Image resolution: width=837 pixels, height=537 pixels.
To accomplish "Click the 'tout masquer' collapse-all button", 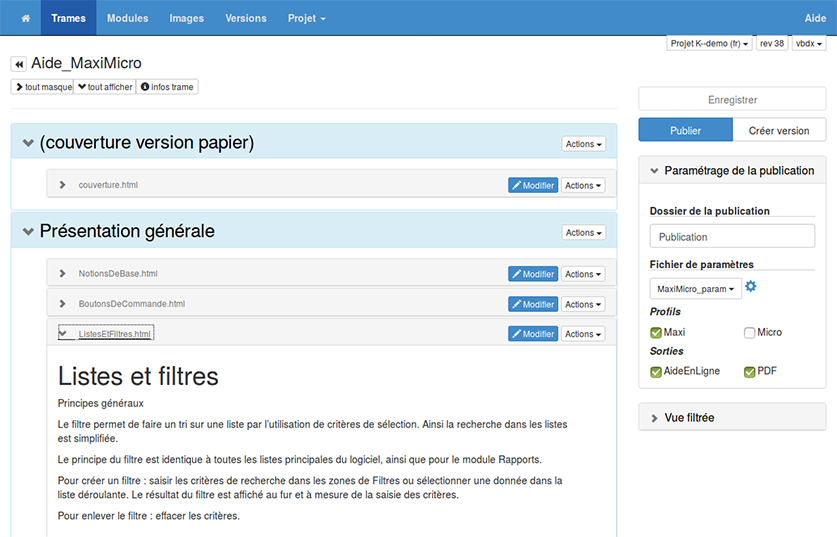I will tap(42, 87).
